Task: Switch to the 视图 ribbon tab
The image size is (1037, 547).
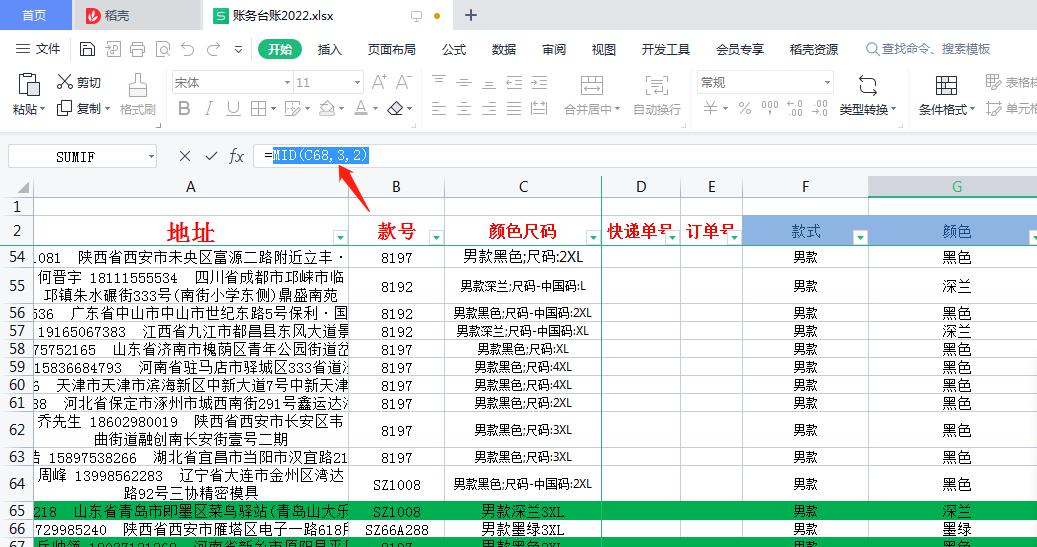Action: point(603,50)
